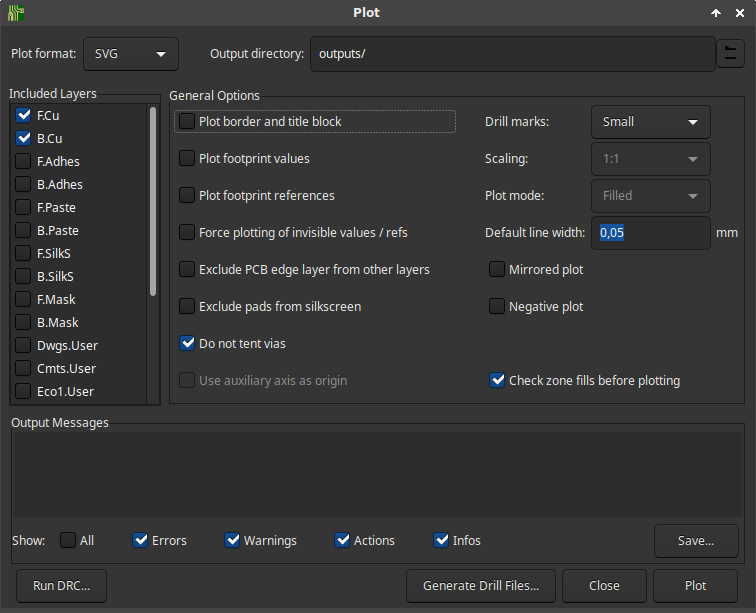Uncheck the Warnings message filter
The image size is (756, 613).
[x=233, y=541]
